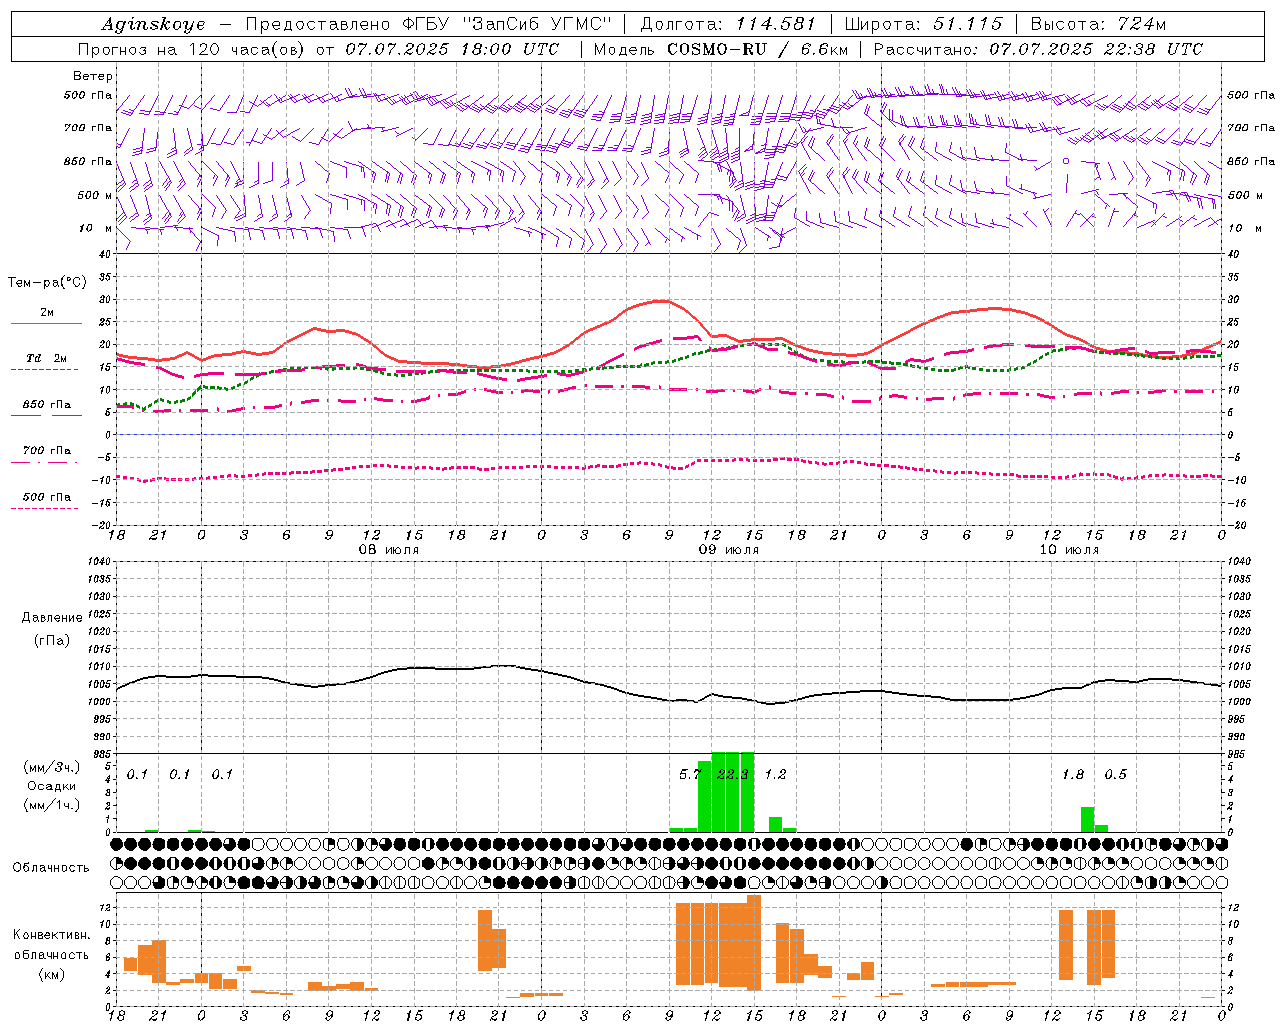Select the 22.3 precipitation total
This screenshot has height=1024, width=1280.
733,774
